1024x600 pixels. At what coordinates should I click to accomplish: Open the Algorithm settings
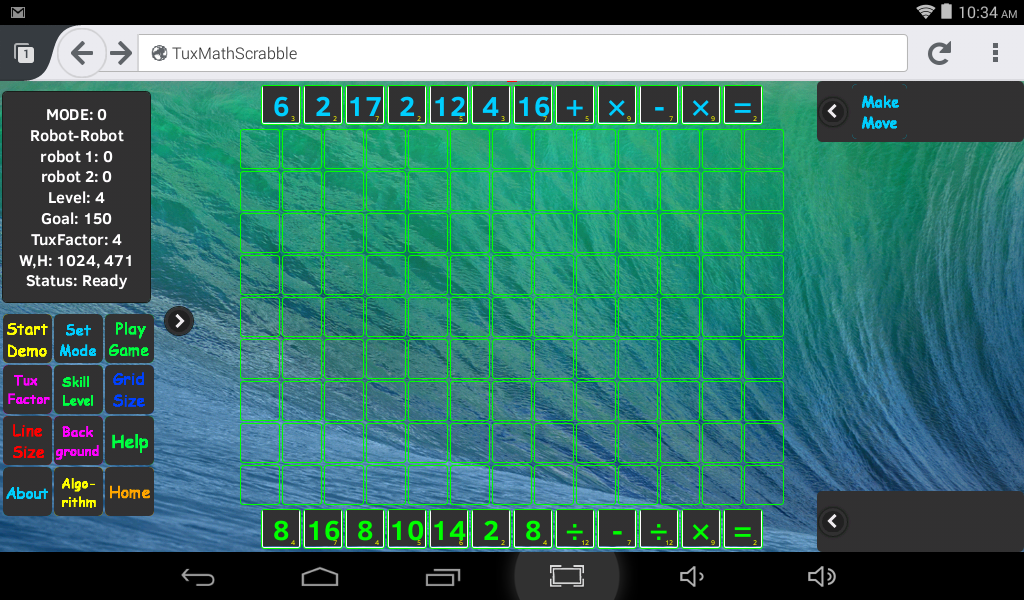(x=78, y=492)
